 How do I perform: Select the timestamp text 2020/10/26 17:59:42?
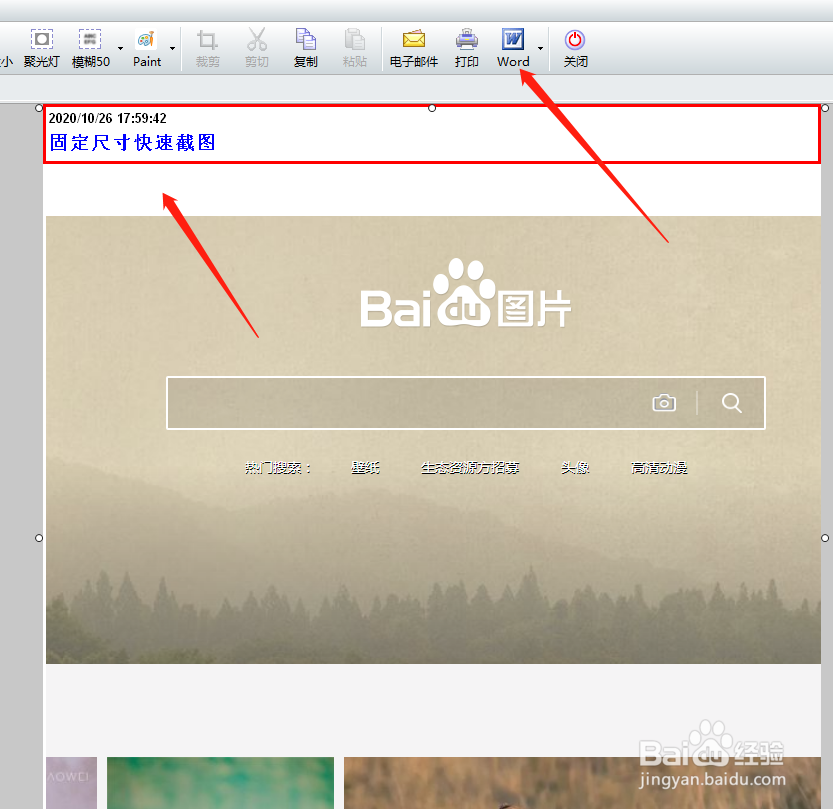[108, 118]
